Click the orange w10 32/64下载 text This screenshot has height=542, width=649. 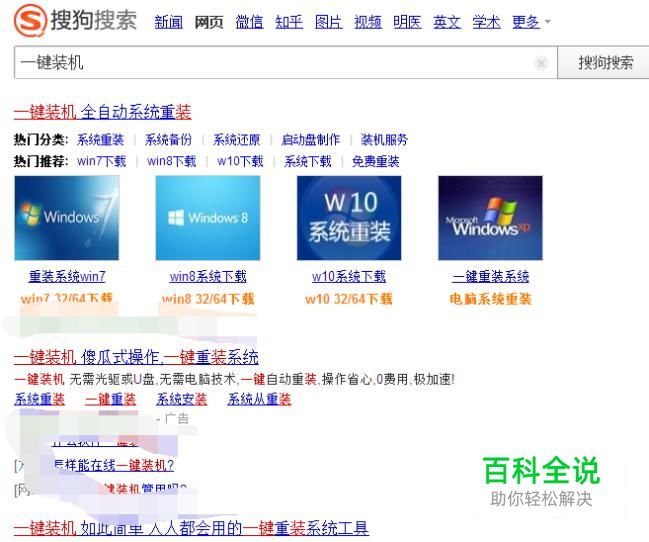349,299
